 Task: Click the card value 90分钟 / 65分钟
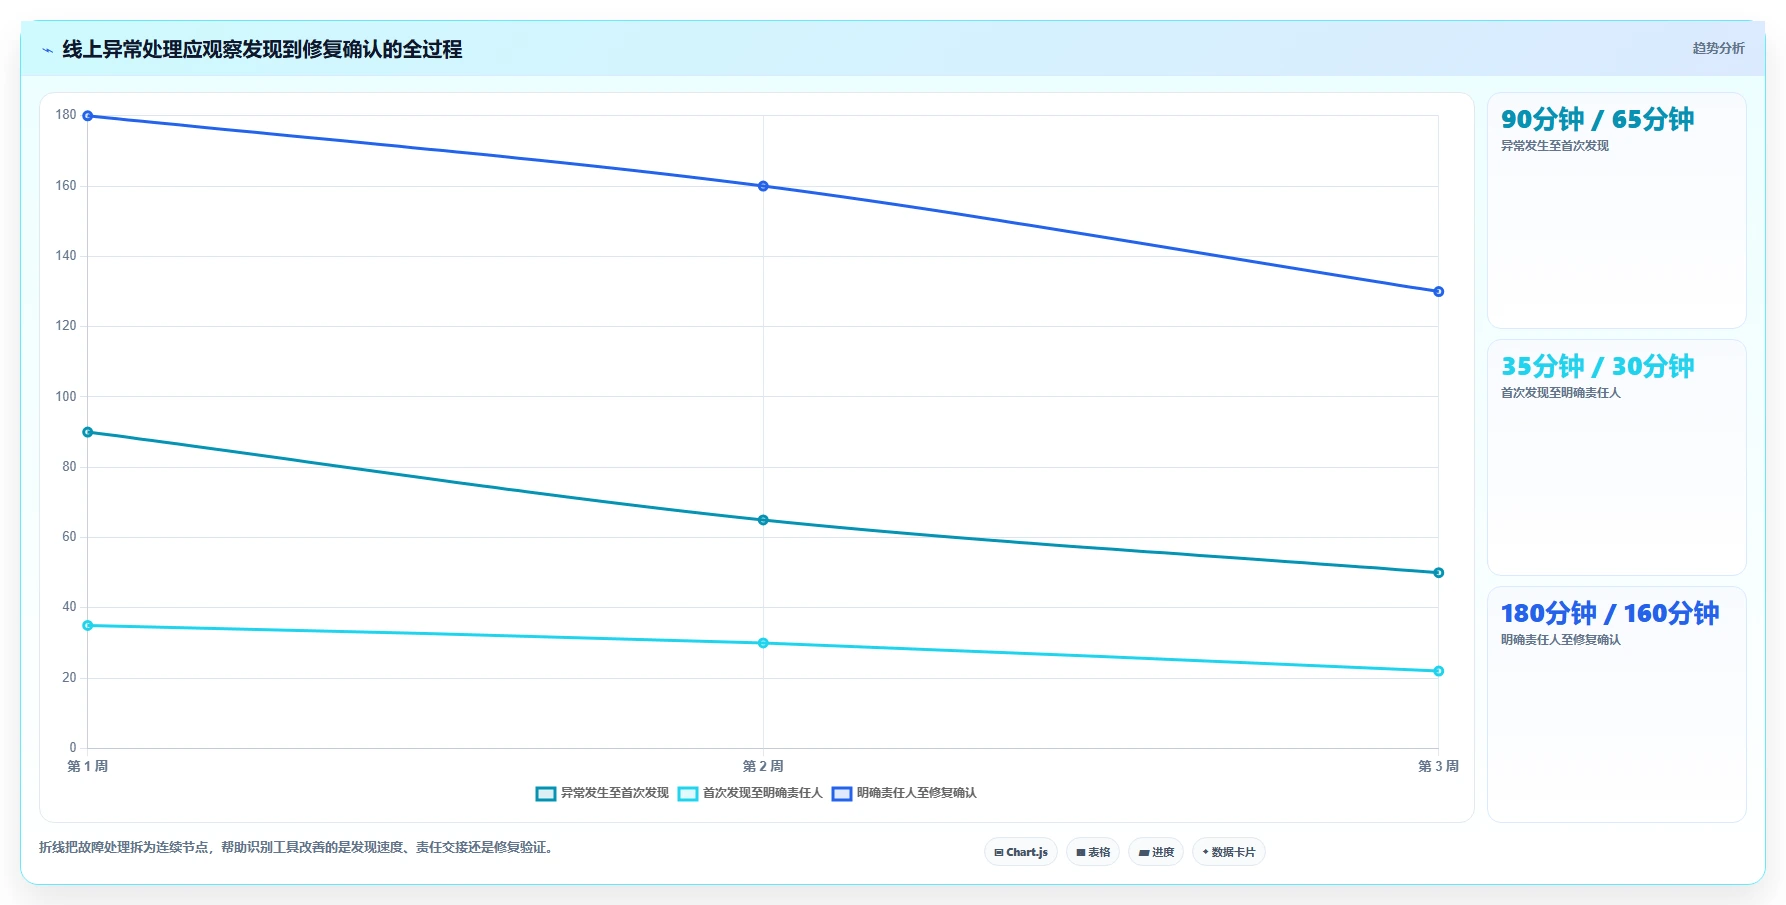1597,119
